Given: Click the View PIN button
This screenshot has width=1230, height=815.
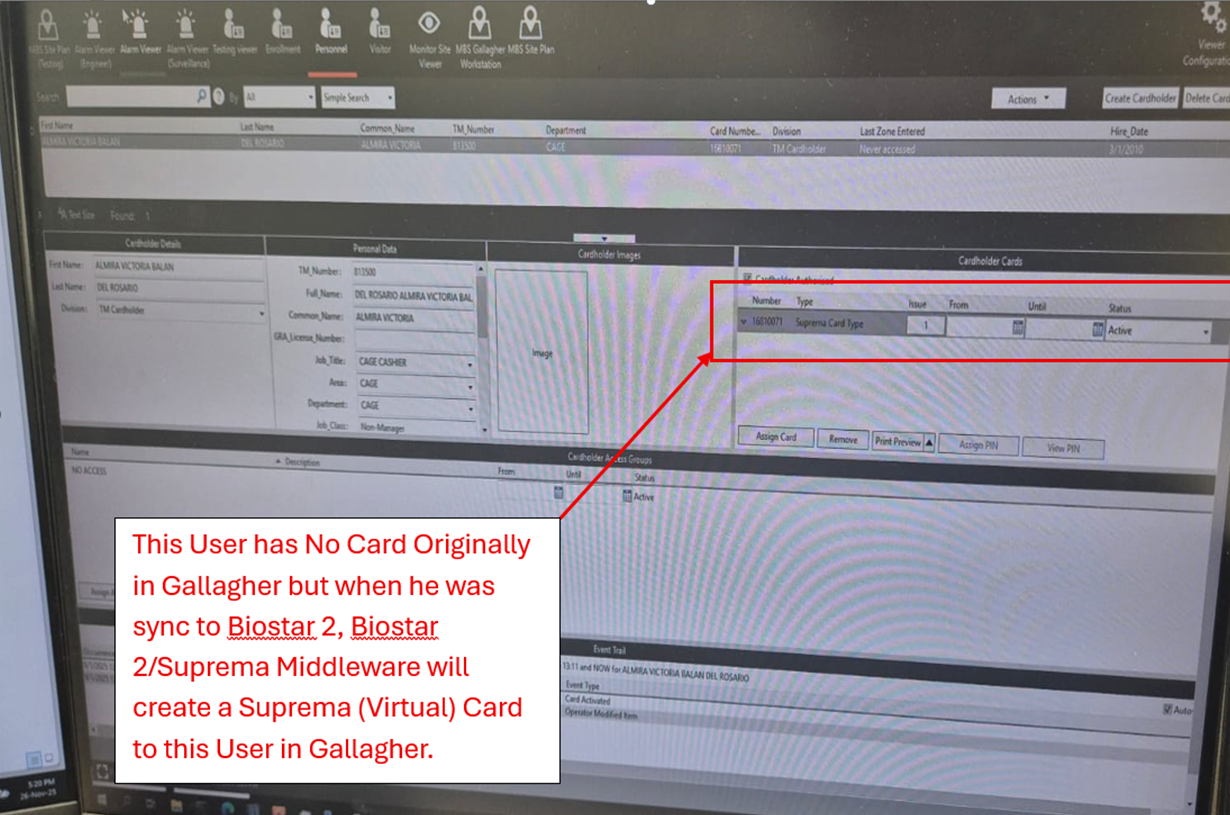Looking at the screenshot, I should [x=1063, y=448].
